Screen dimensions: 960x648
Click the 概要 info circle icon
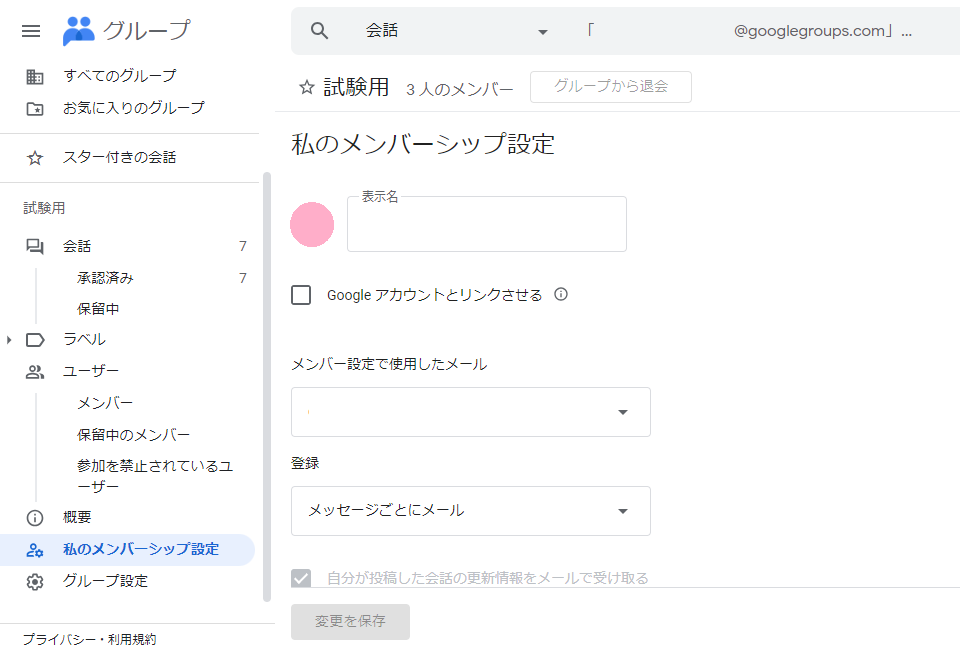(x=35, y=518)
